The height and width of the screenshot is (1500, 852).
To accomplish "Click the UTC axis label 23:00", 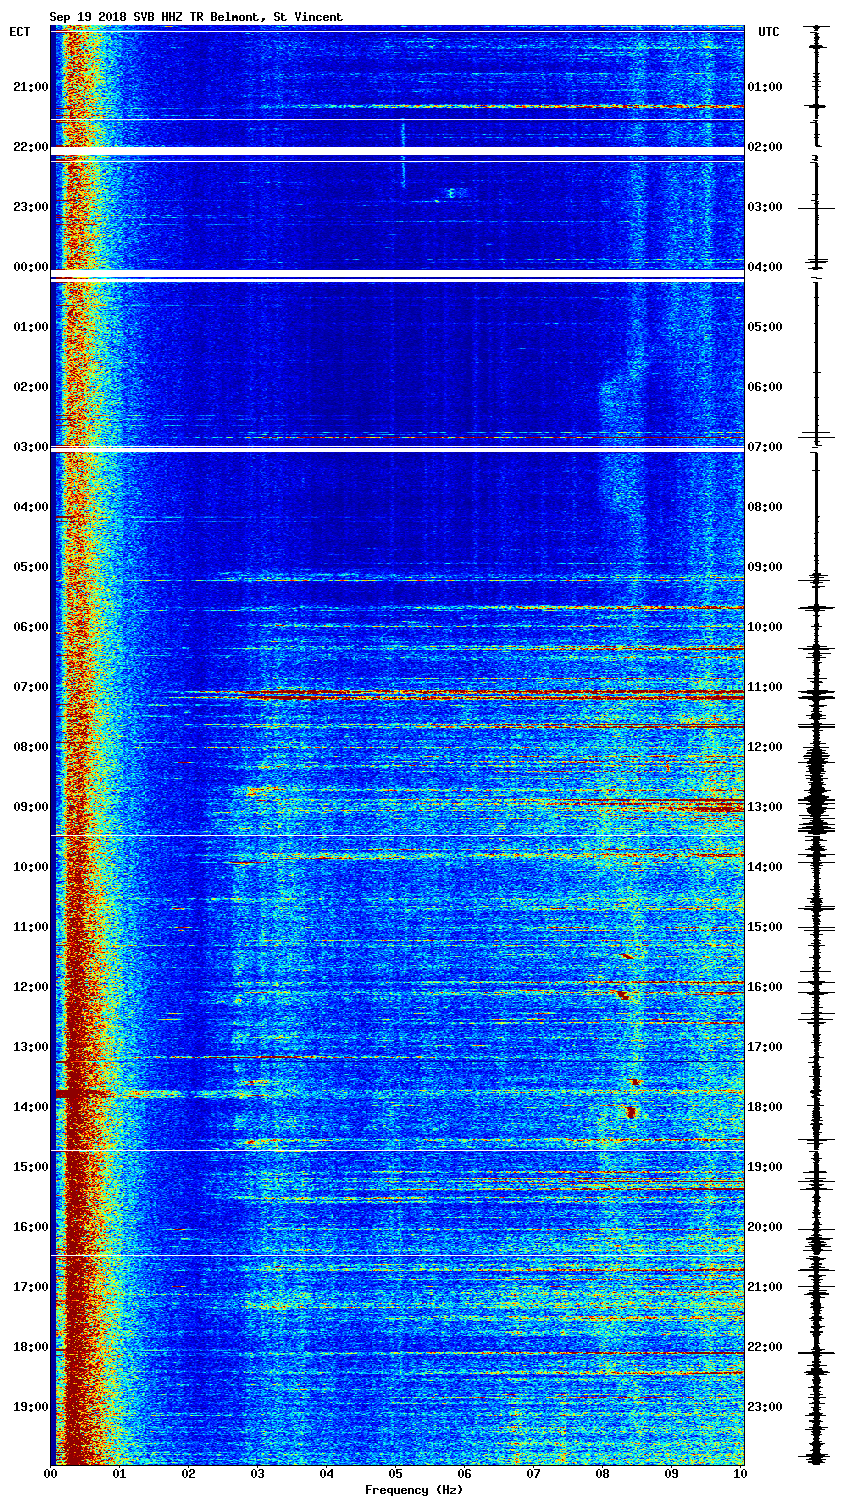I will coord(764,1407).
